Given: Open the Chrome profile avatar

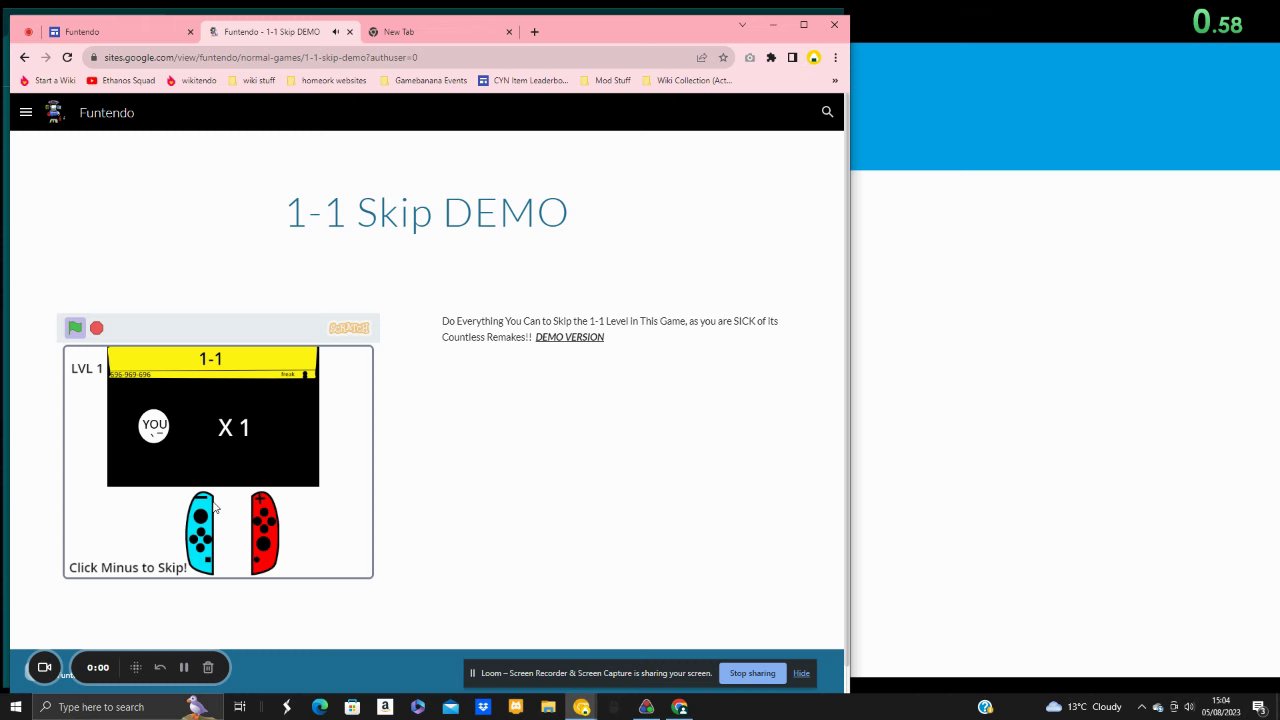Looking at the screenshot, I should coord(814,57).
